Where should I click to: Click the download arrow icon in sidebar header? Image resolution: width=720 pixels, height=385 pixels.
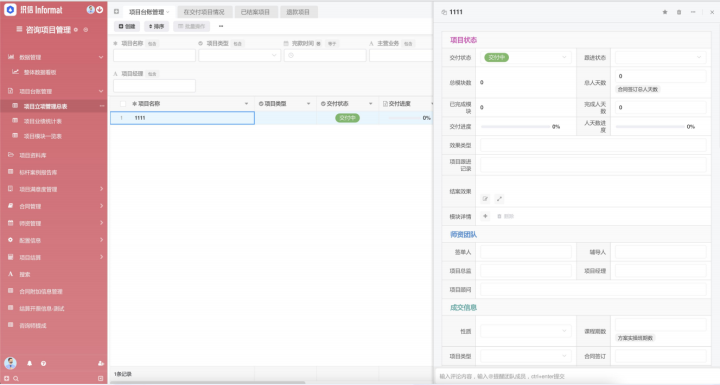[99, 10]
